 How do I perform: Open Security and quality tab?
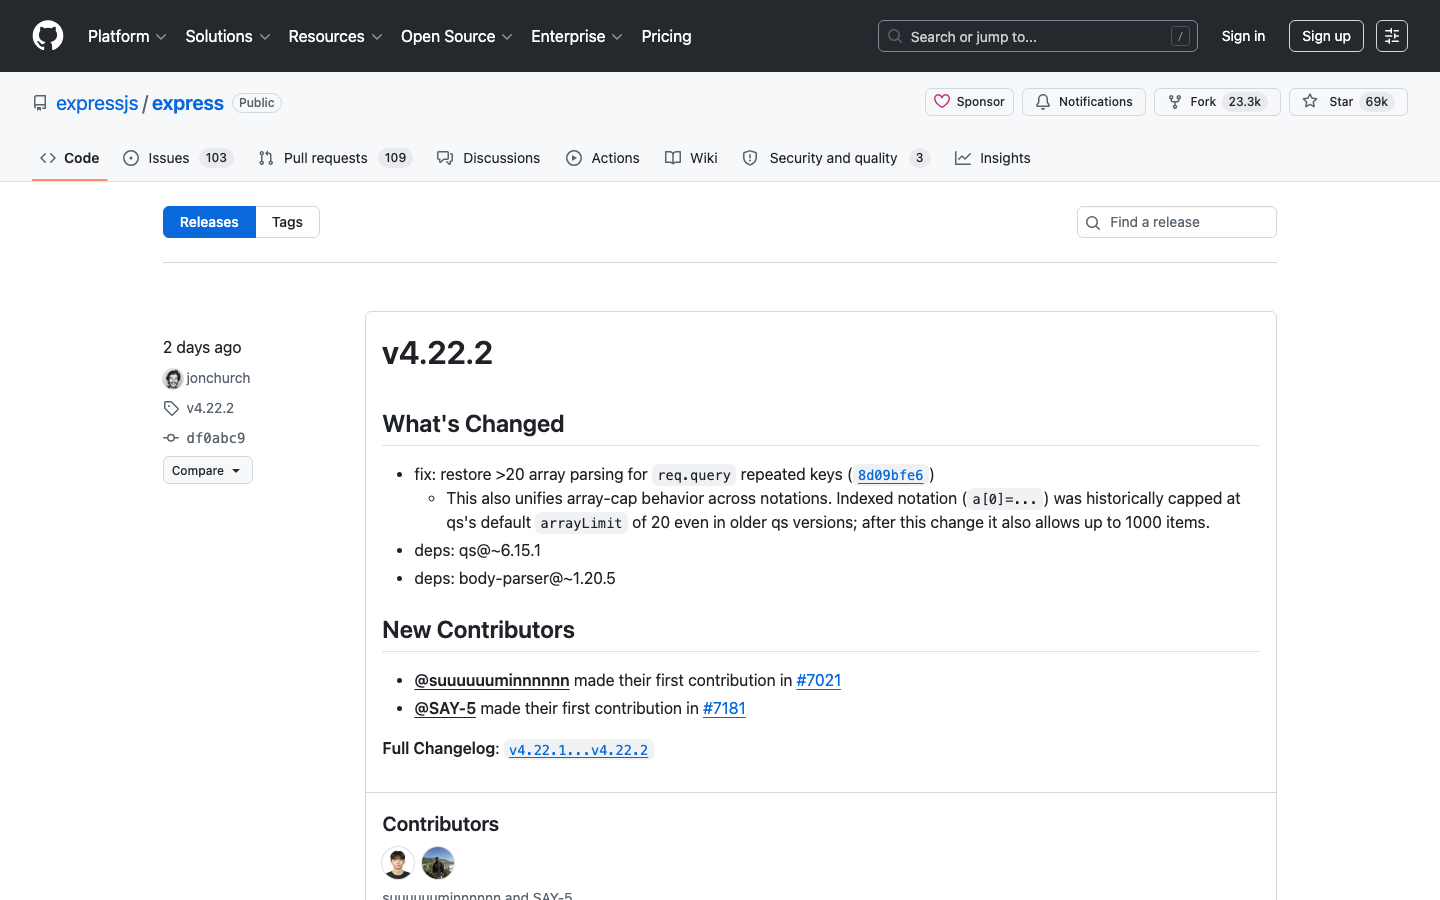point(836,158)
